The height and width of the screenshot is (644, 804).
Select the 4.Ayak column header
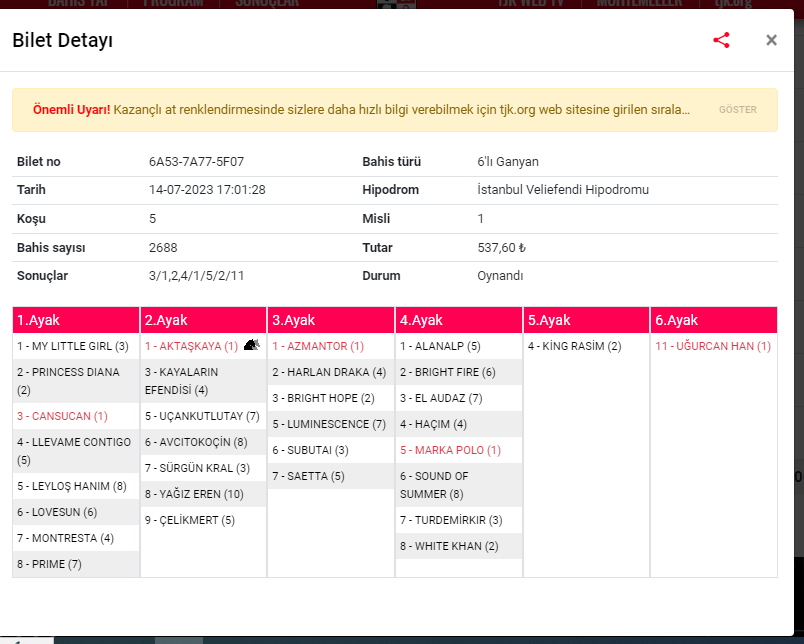tap(459, 320)
